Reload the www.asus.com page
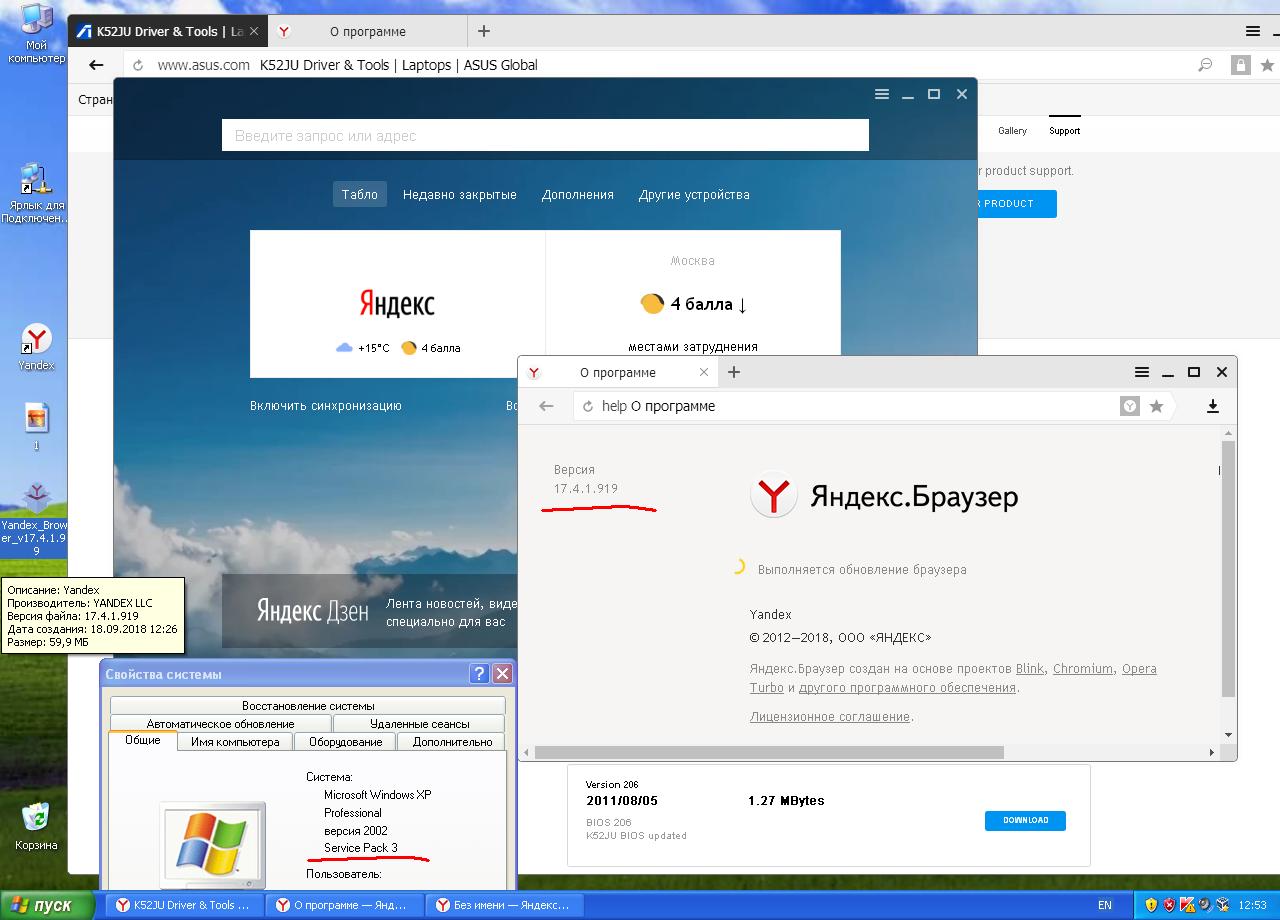 click(138, 65)
